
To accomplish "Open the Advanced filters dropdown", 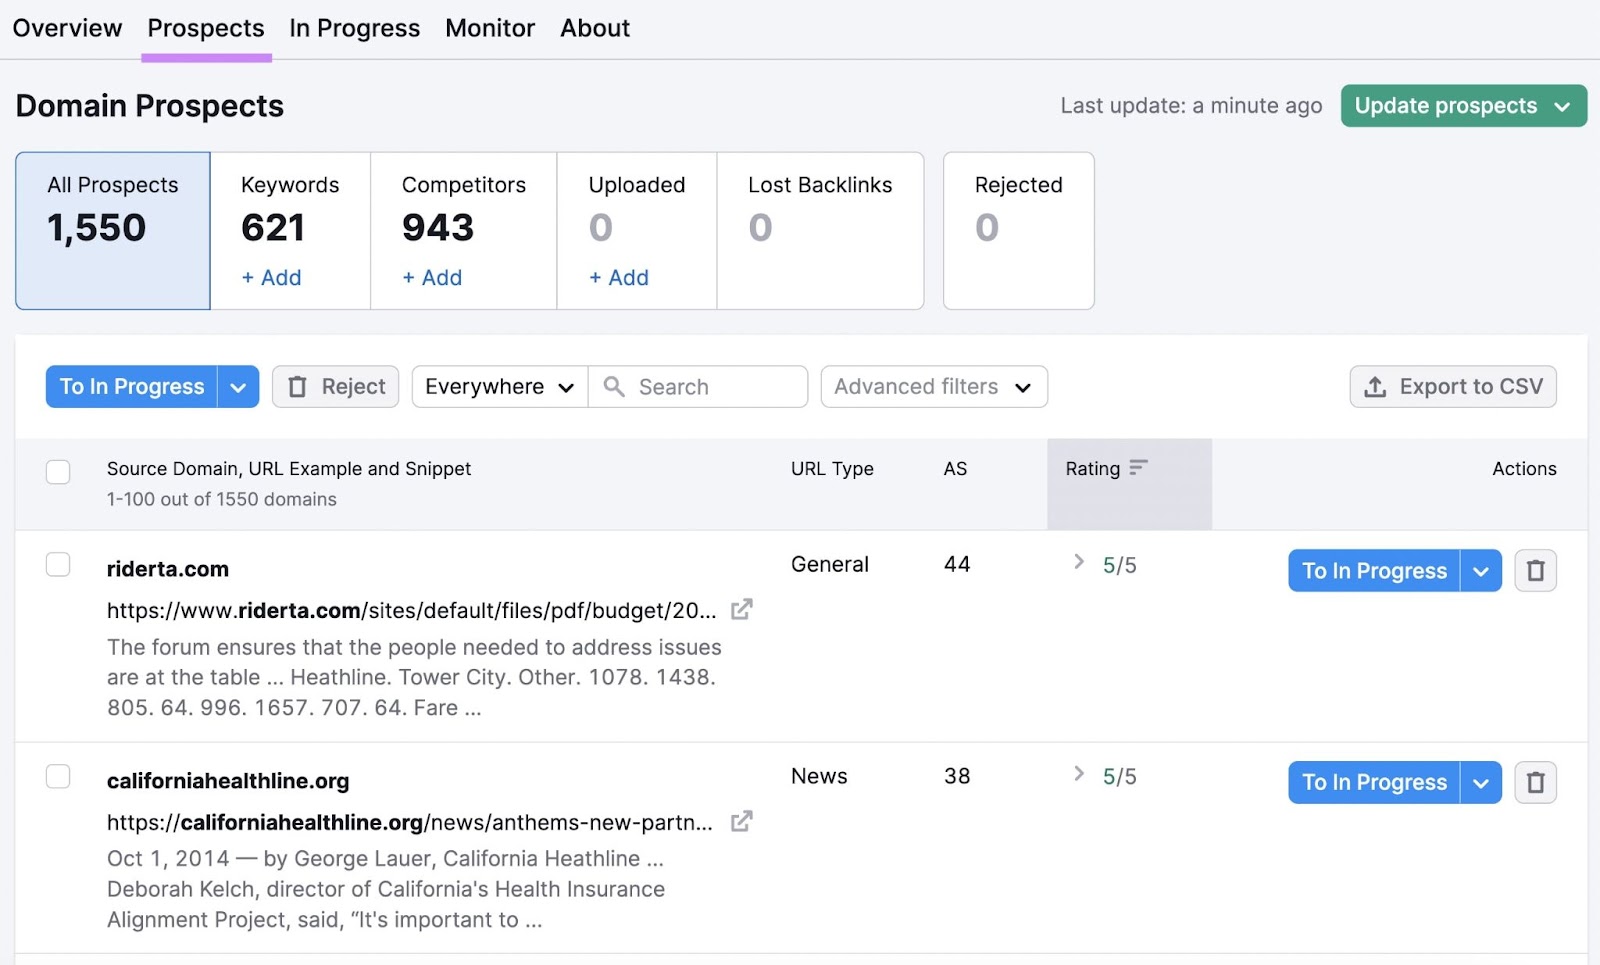I will pos(932,387).
